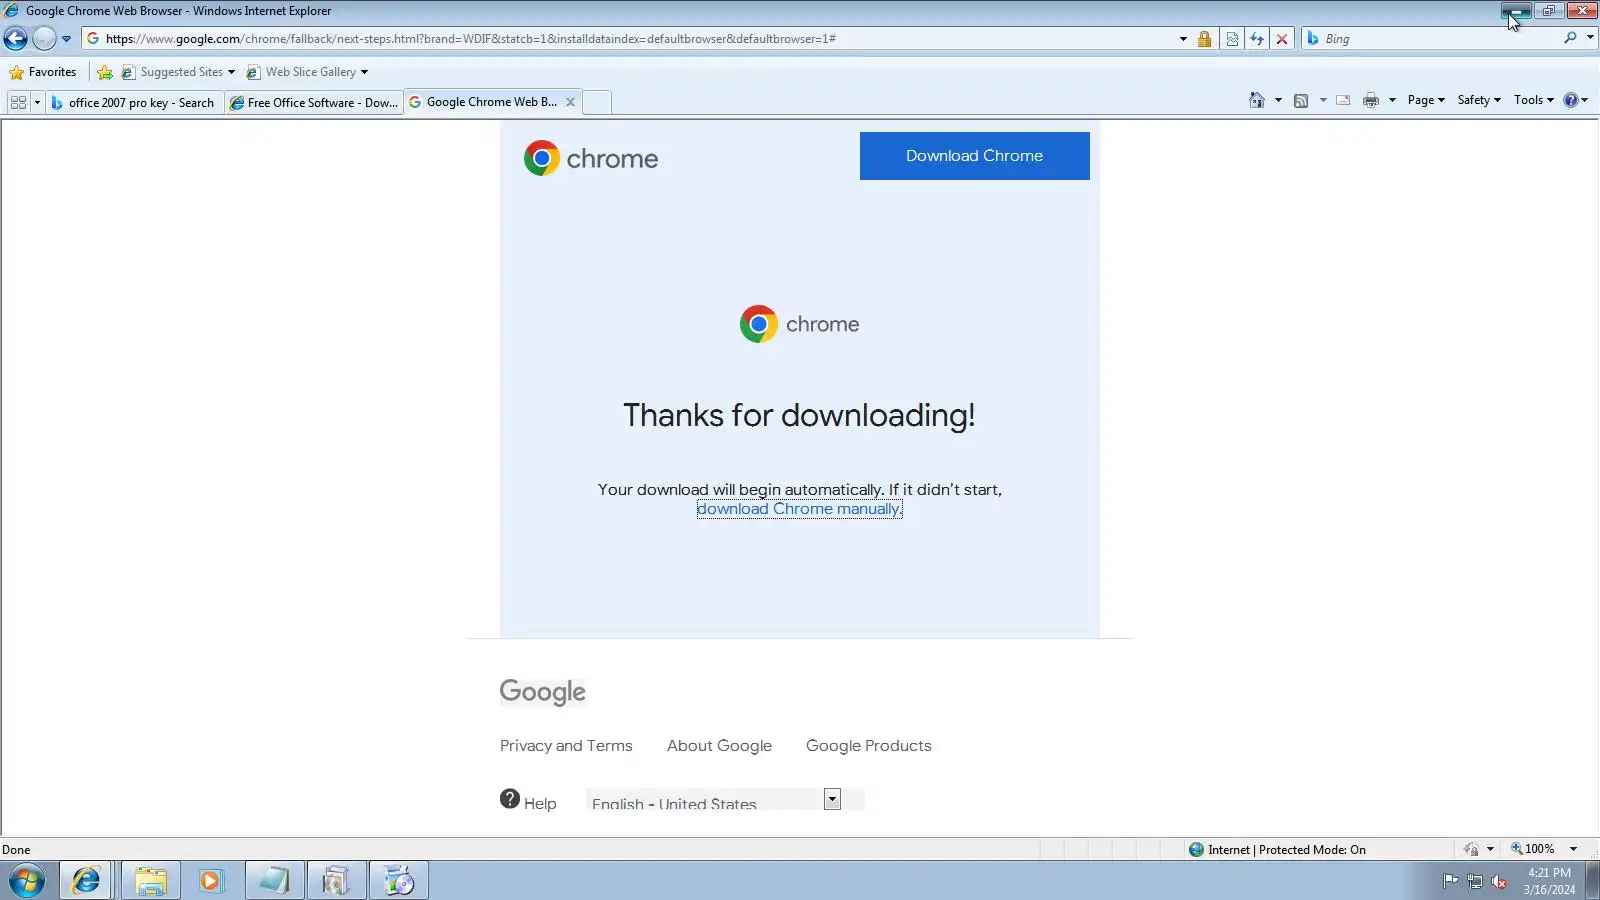The width and height of the screenshot is (1600, 900).
Task: Click the address bar URL field
Action: (x=630, y=39)
